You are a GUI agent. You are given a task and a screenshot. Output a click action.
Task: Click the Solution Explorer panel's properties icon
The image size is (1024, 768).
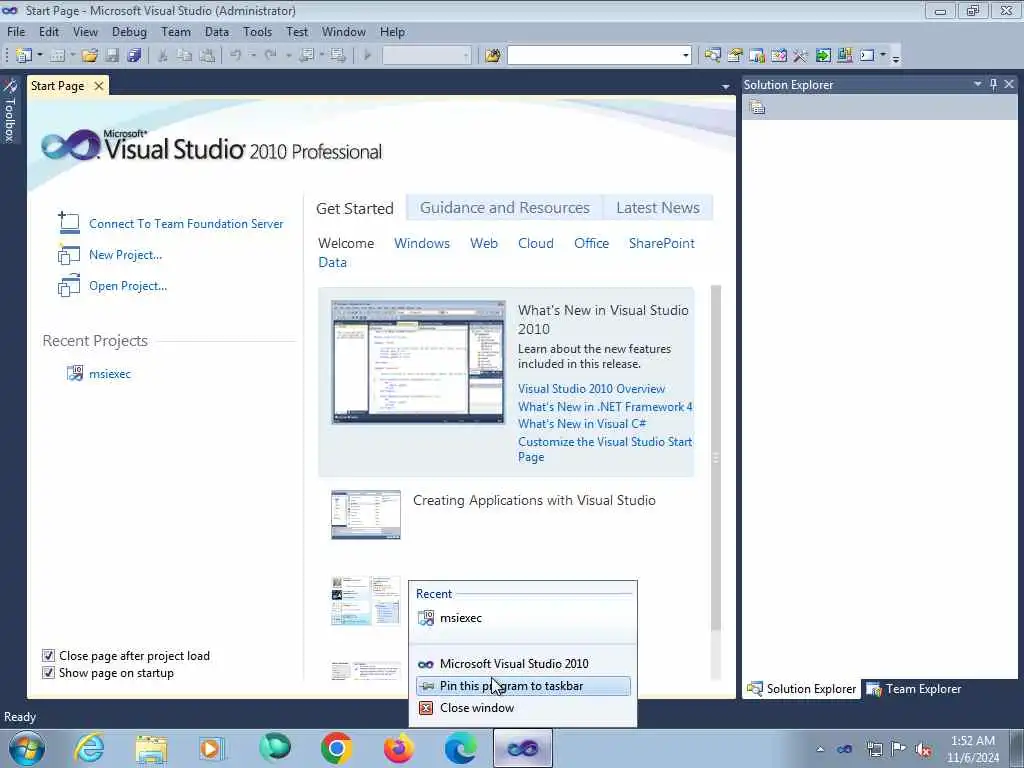click(x=758, y=108)
